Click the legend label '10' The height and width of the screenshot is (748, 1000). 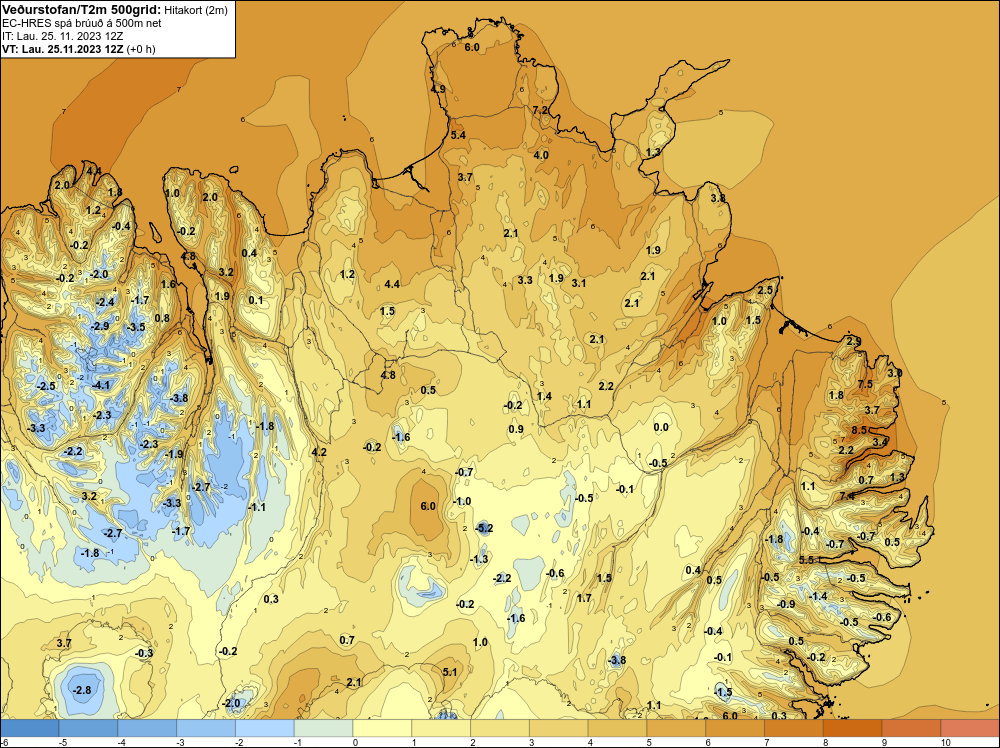946,742
